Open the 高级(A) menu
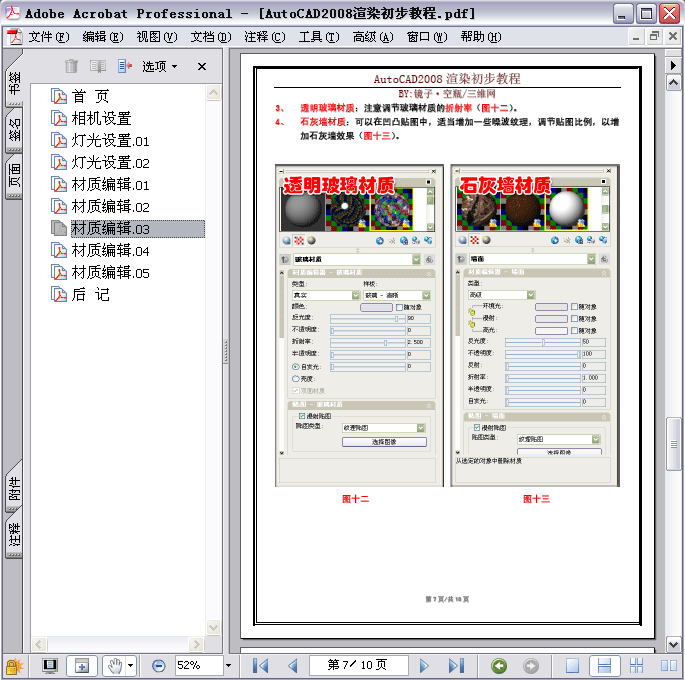 [373, 37]
